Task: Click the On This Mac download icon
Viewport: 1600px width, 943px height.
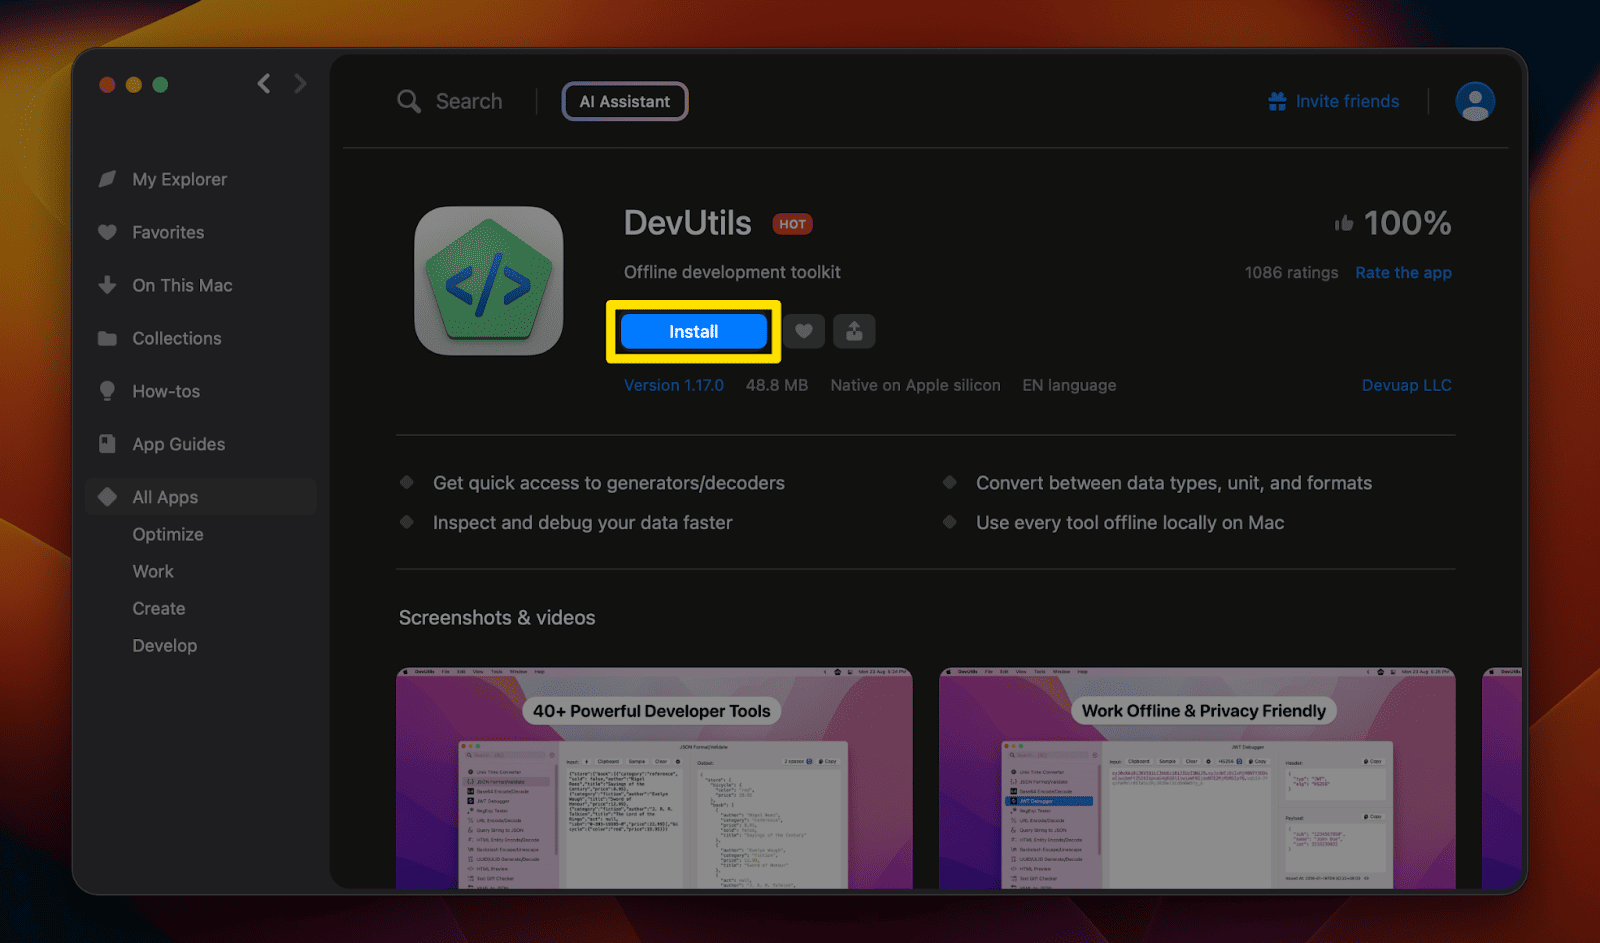Action: click(x=107, y=285)
